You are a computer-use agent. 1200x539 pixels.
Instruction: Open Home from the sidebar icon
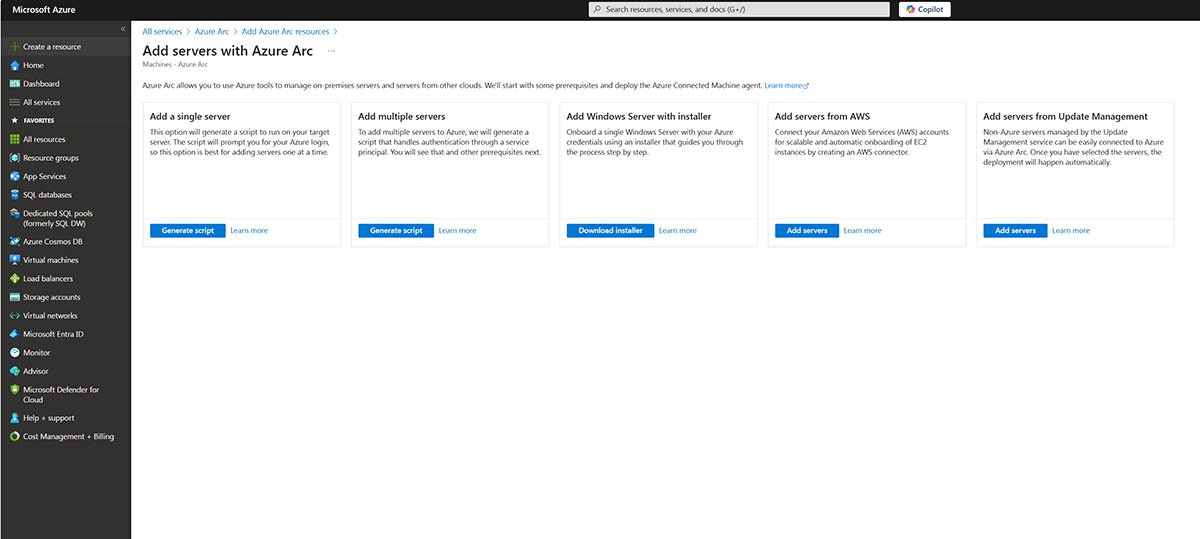coord(14,65)
